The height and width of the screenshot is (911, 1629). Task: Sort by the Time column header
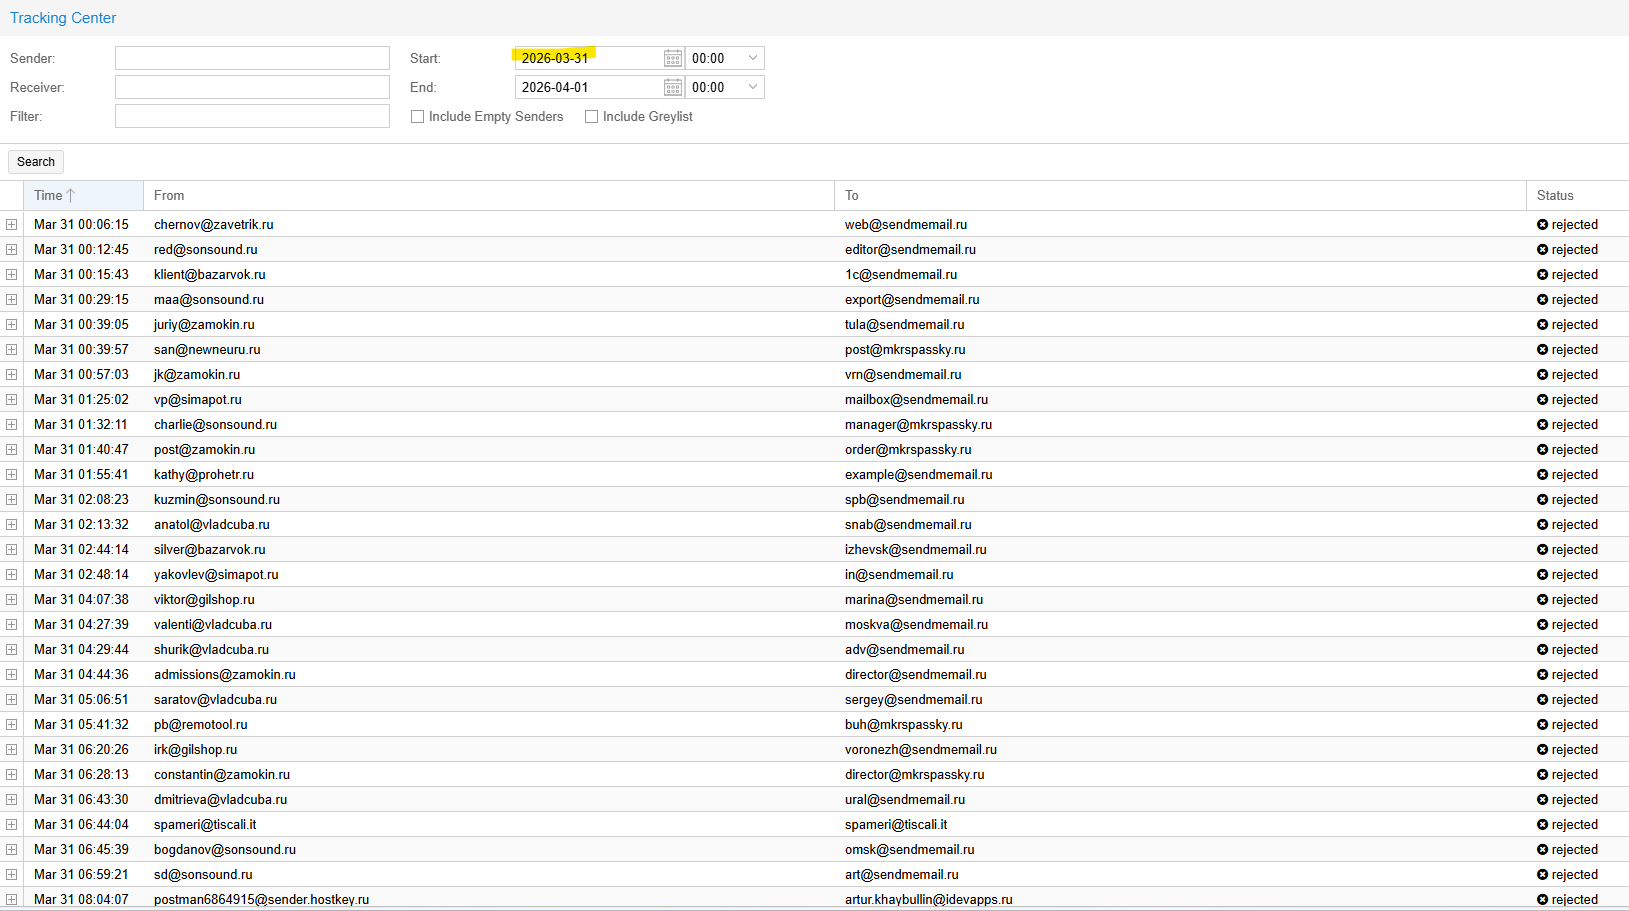[49, 196]
